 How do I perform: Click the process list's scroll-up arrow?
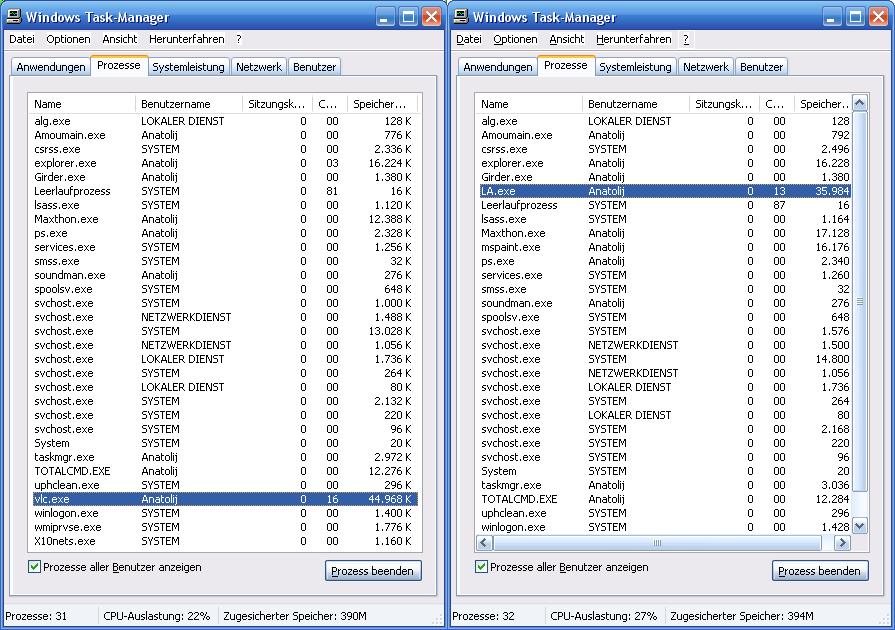(x=859, y=103)
